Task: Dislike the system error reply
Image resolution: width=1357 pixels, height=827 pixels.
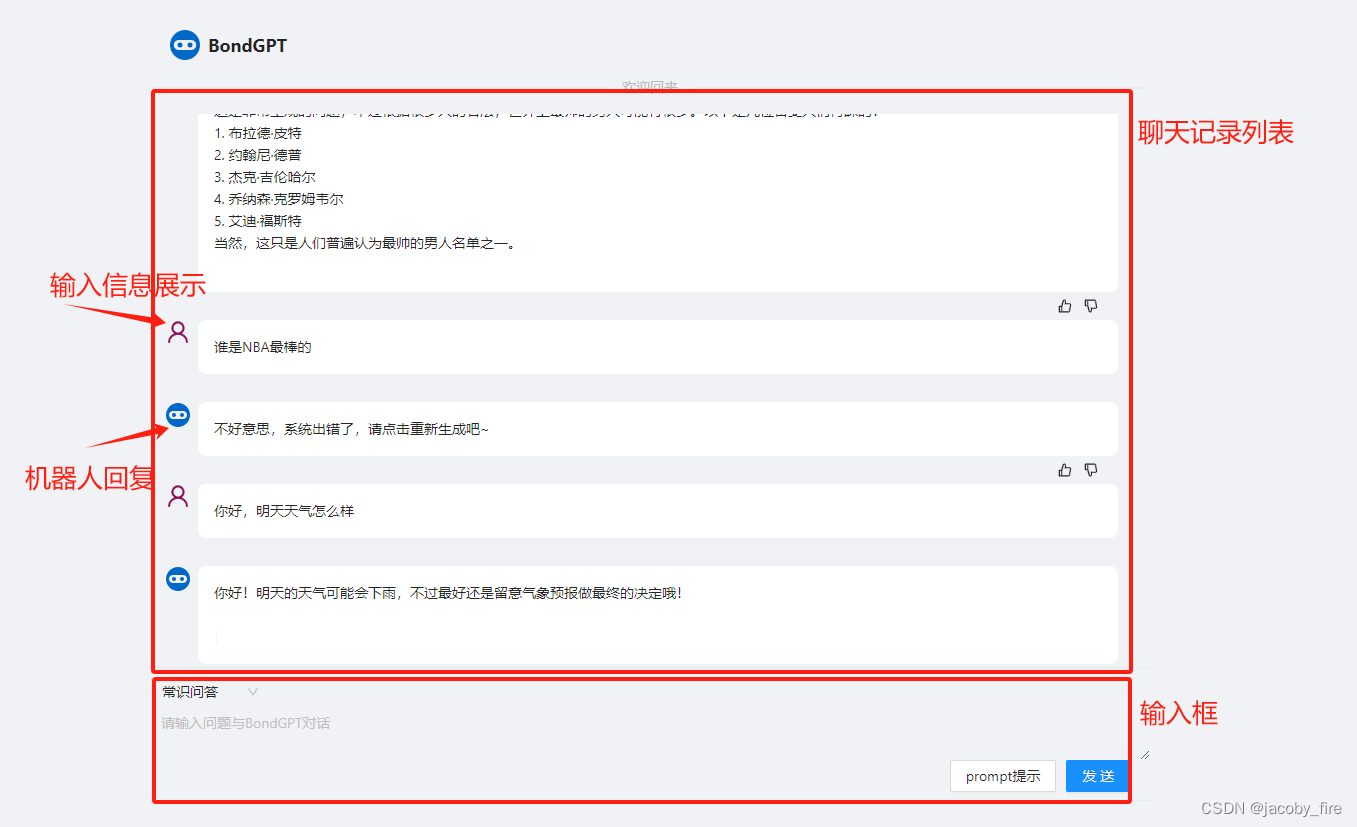Action: pos(1091,470)
